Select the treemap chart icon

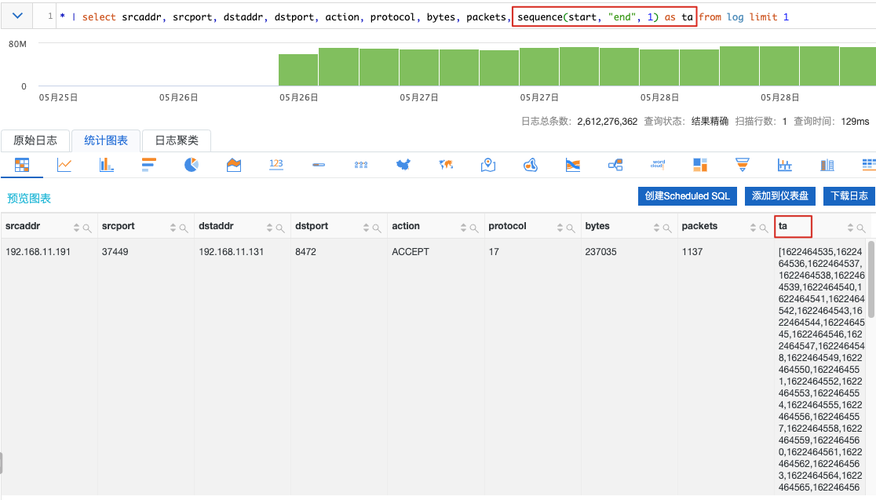click(700, 165)
